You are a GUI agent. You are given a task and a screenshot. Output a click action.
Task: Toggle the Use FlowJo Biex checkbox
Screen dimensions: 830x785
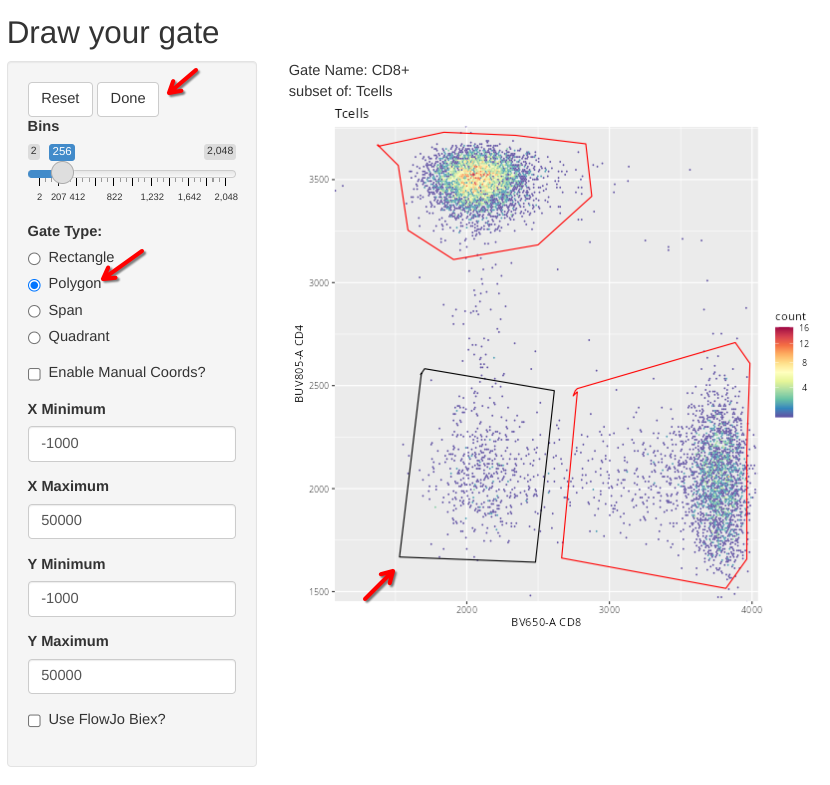35,721
